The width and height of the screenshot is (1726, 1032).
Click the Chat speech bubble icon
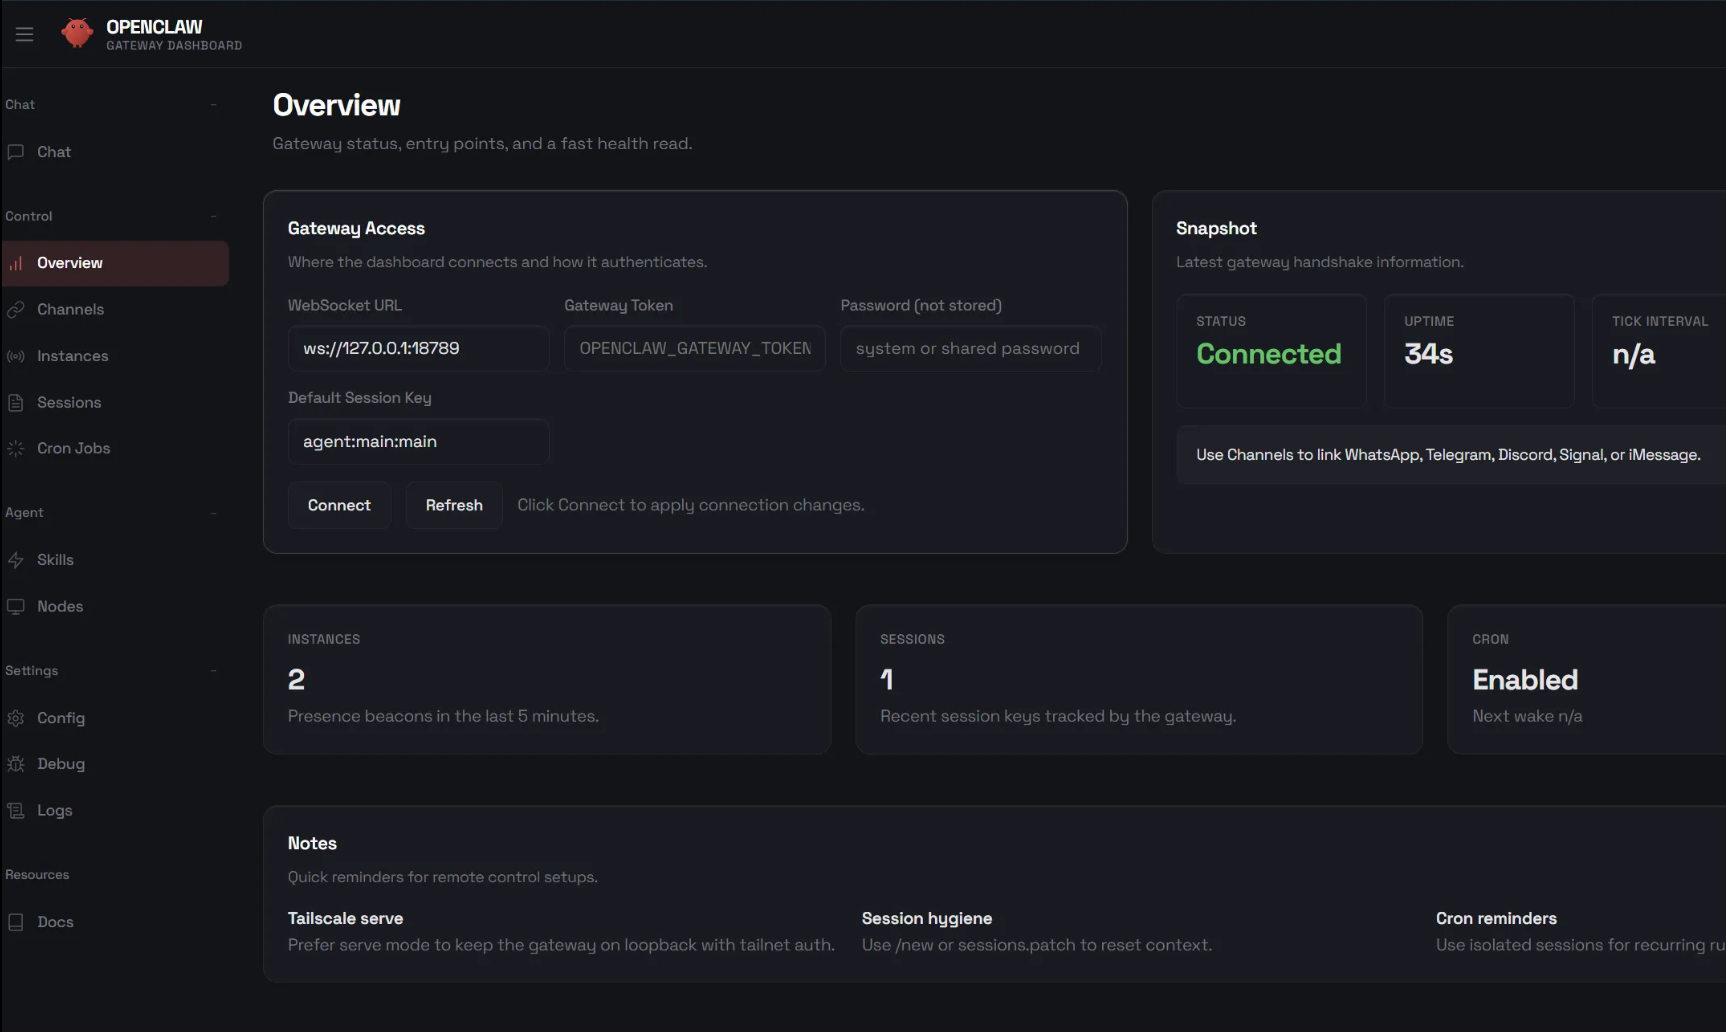(x=16, y=152)
